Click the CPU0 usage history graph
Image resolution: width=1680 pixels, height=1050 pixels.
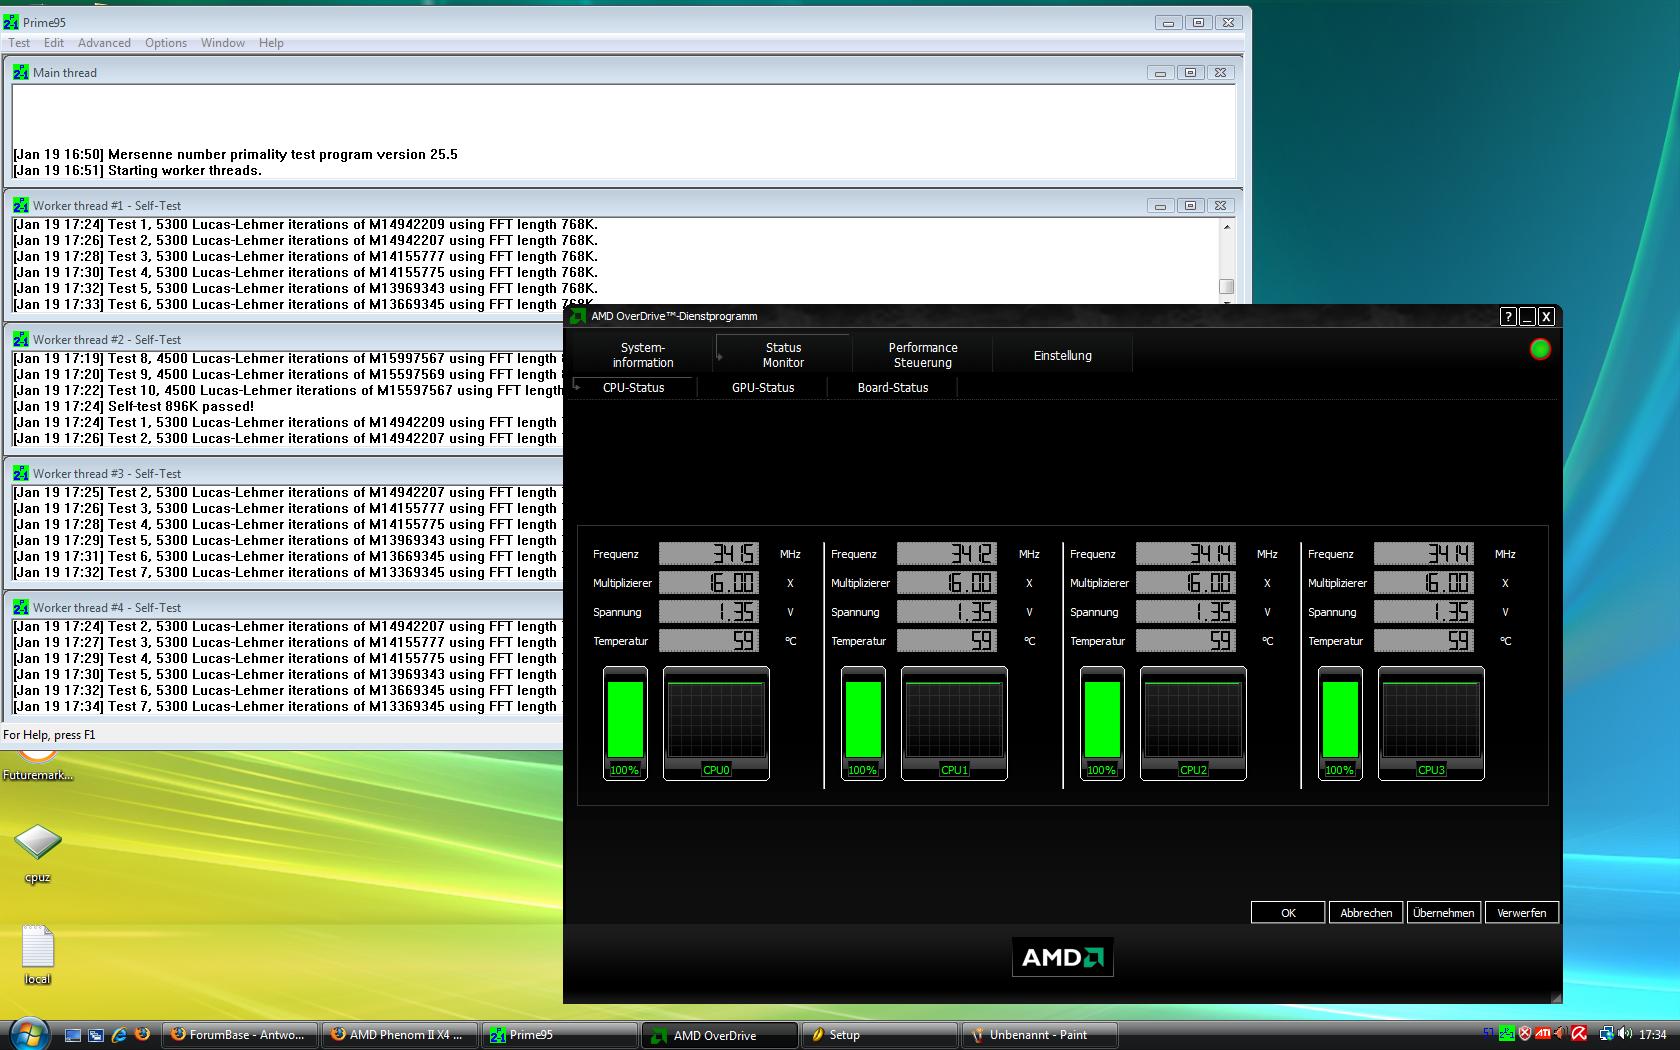point(716,723)
